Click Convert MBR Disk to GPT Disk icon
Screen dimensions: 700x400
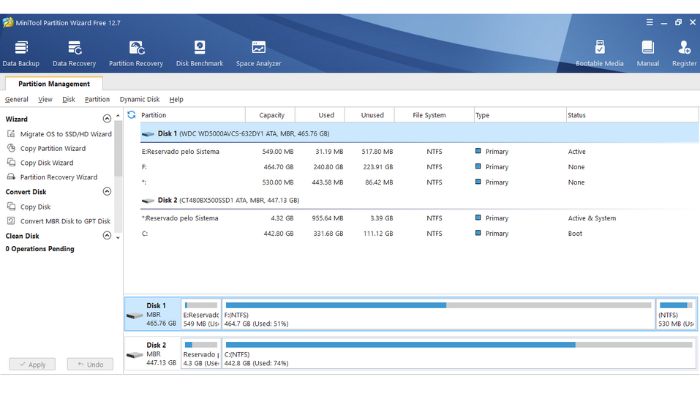coord(11,221)
